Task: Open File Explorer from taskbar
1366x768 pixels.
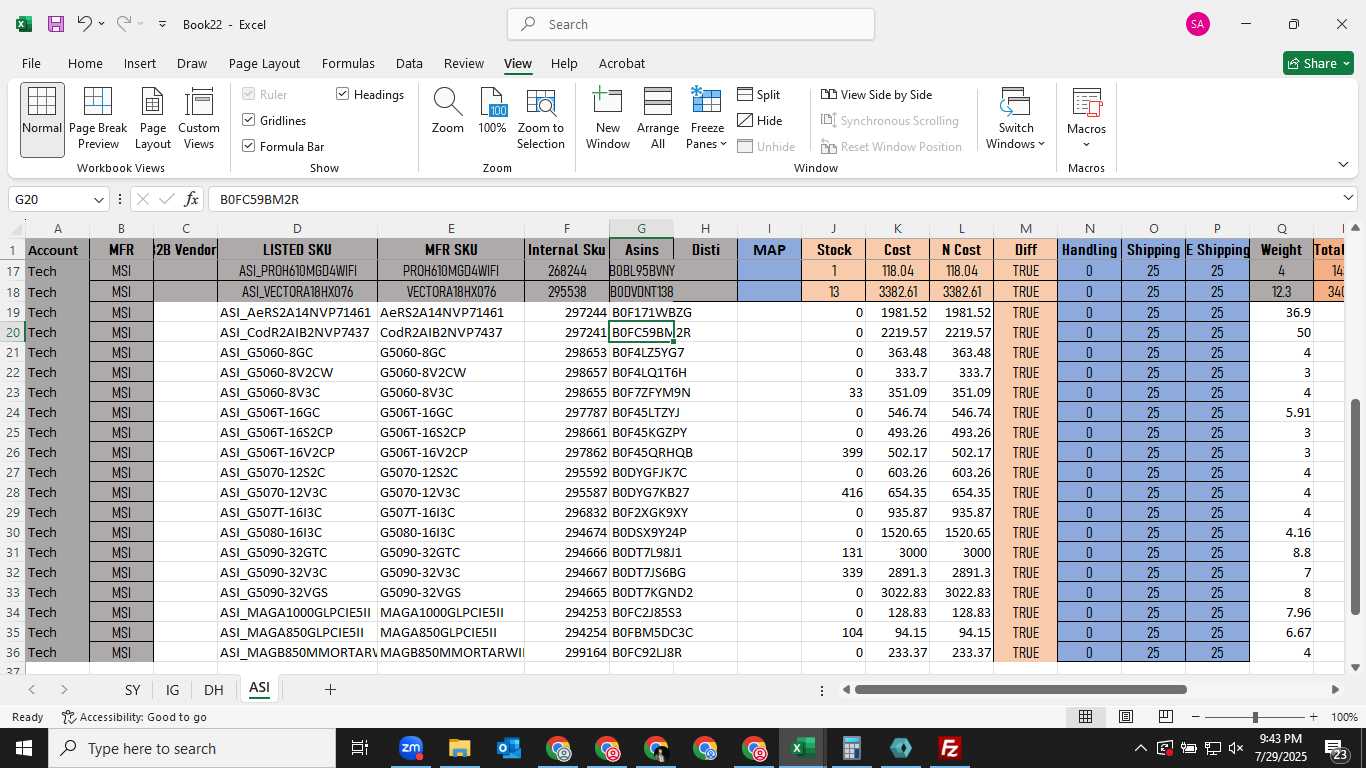Action: coord(459,748)
